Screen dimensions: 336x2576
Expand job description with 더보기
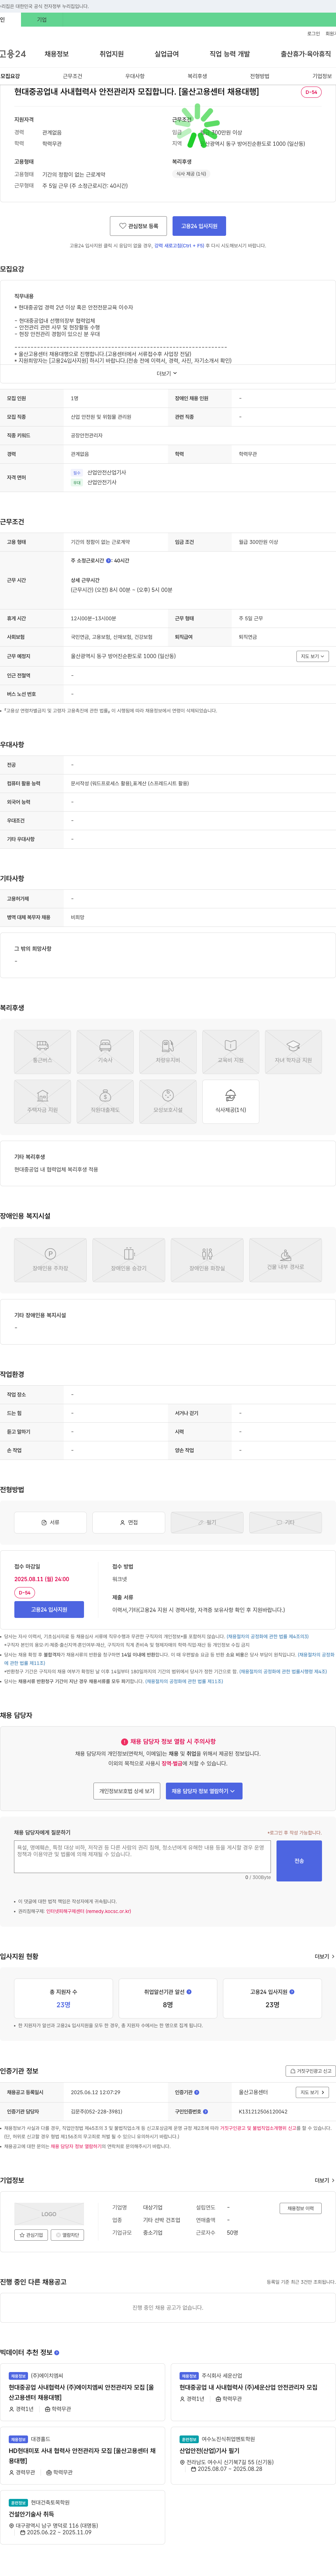(x=167, y=373)
